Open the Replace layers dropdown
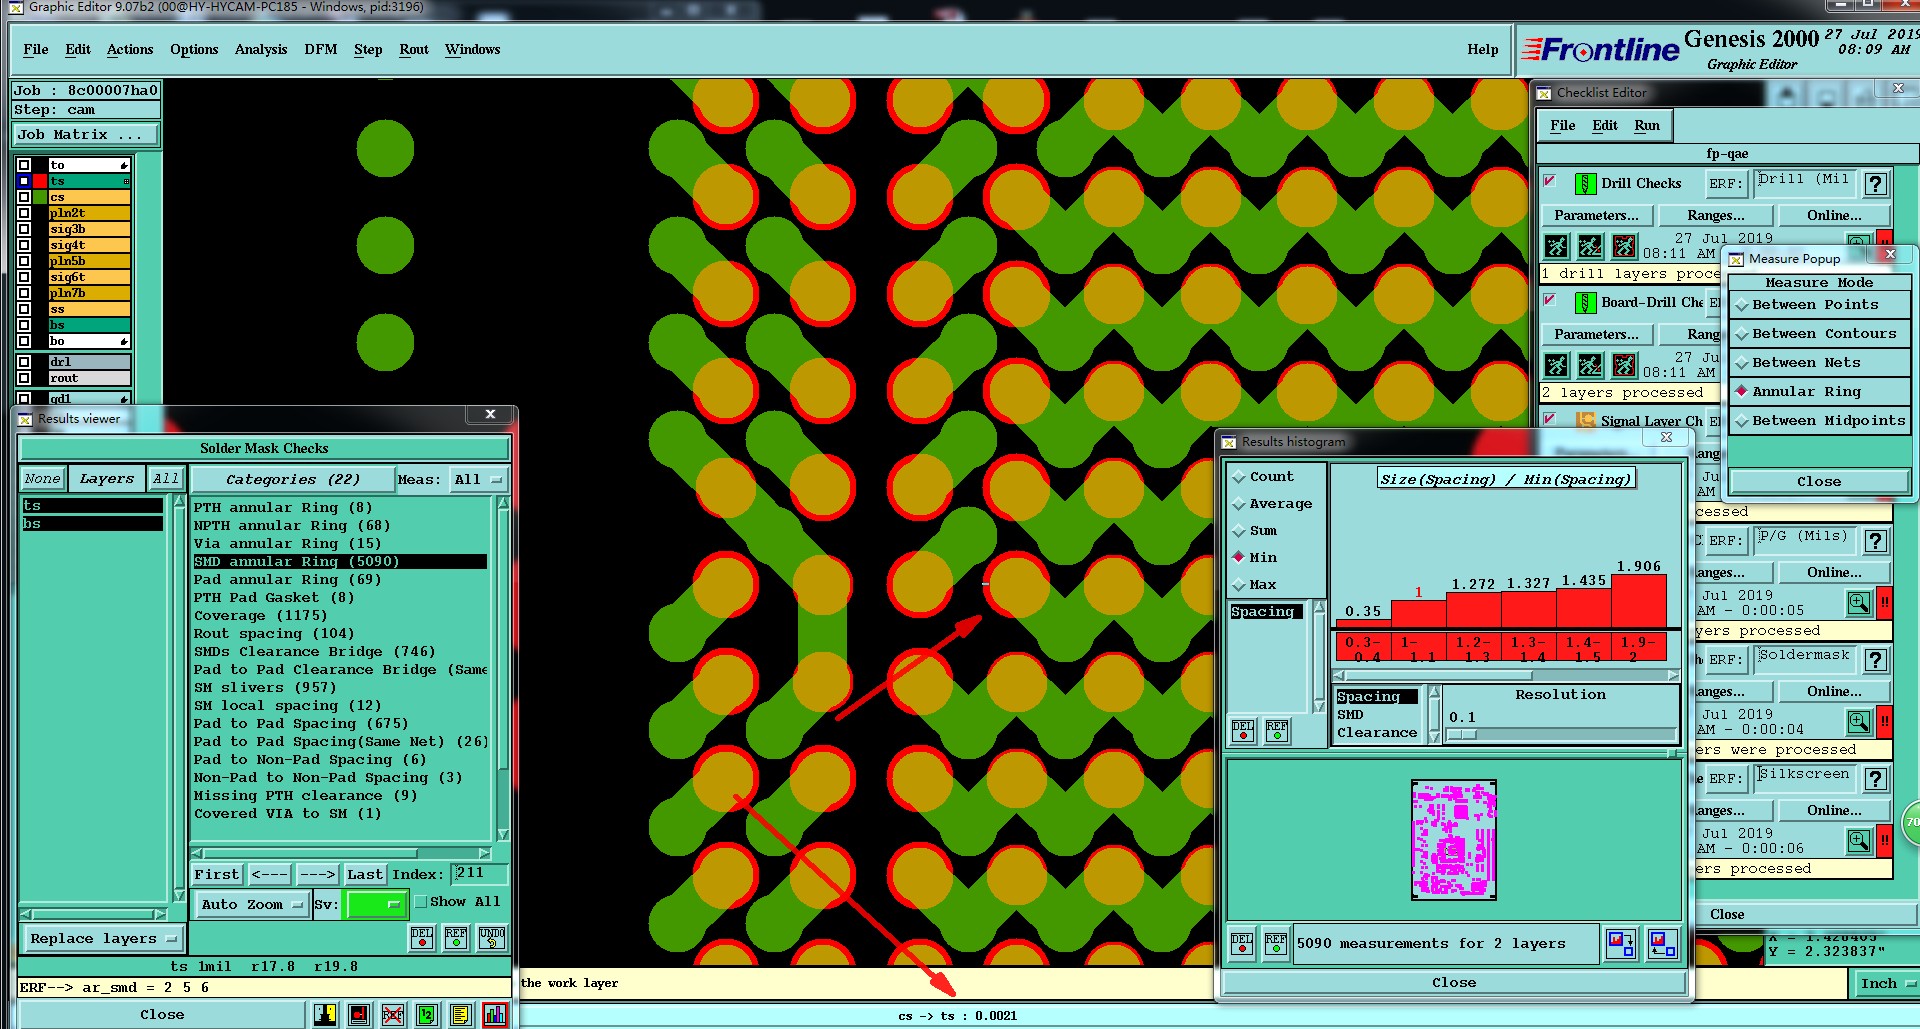The image size is (1920, 1029). [103, 939]
